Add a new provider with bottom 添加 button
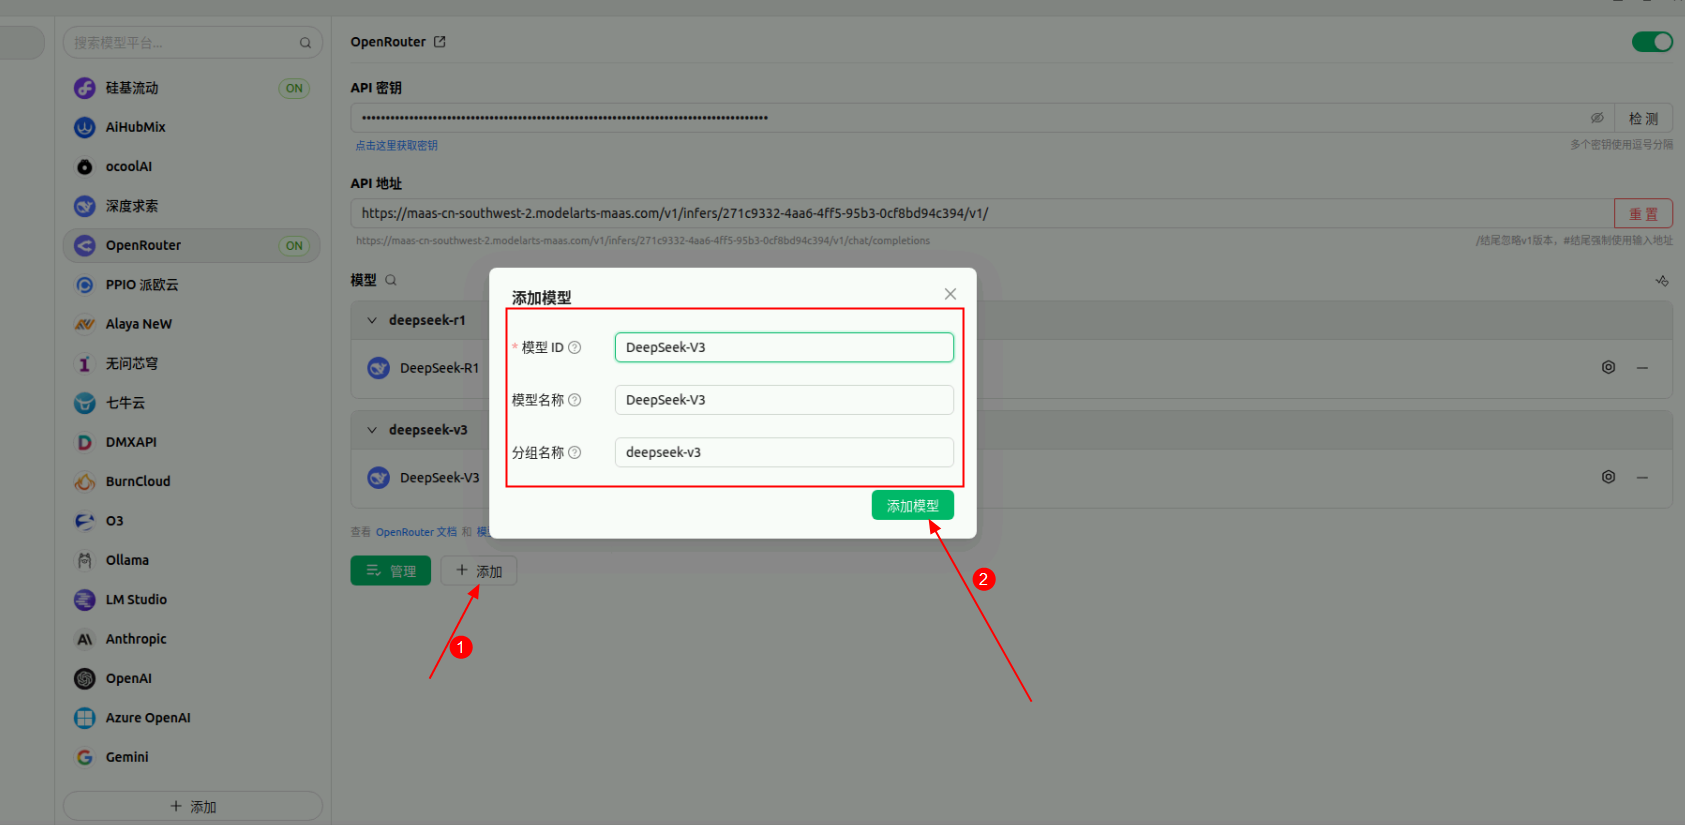 tap(193, 807)
